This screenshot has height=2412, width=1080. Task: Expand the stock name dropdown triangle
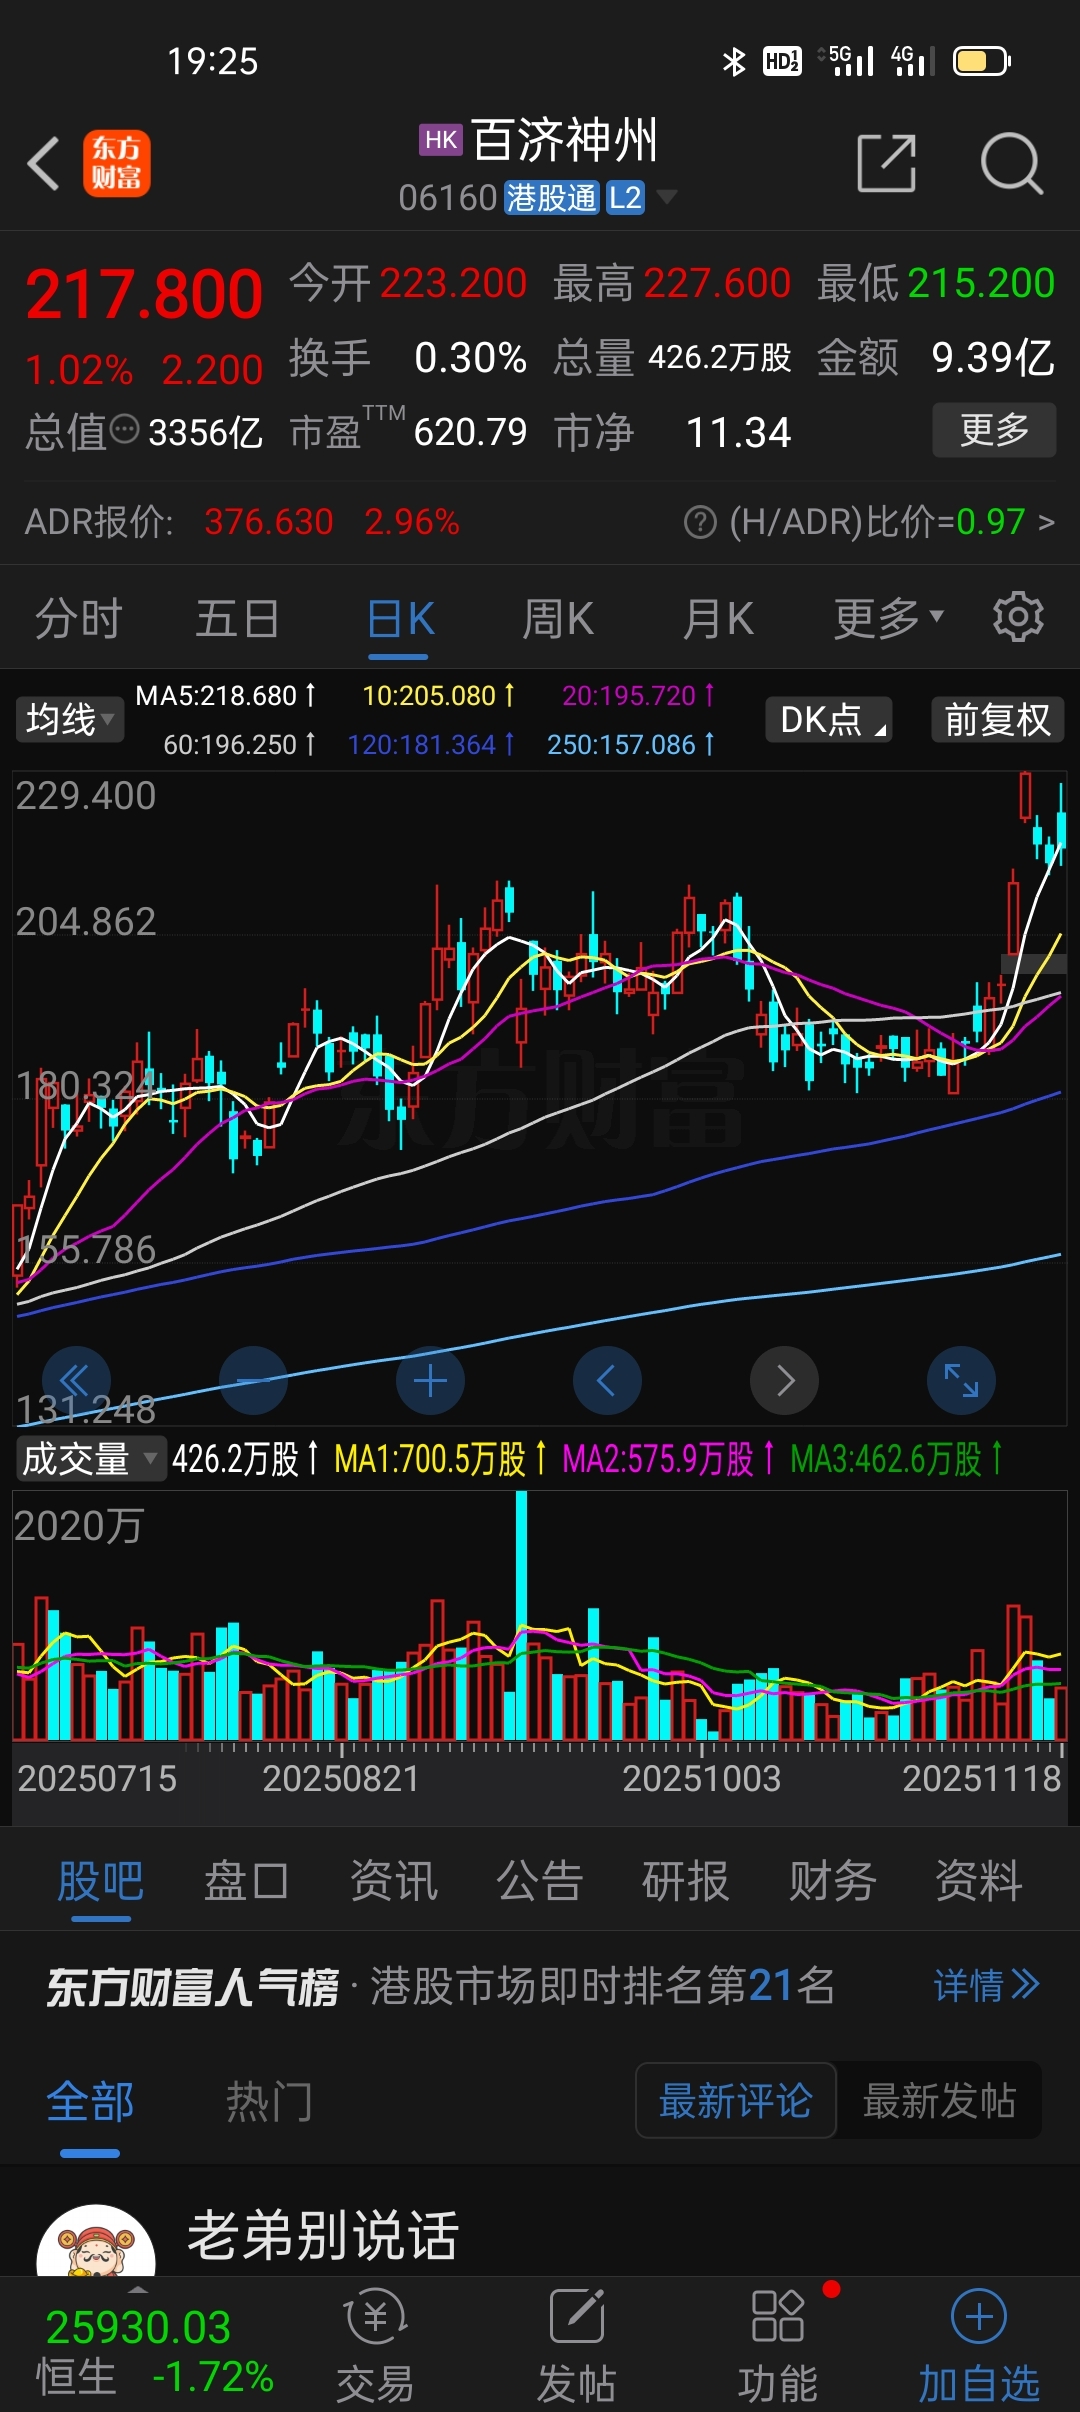[x=665, y=196]
